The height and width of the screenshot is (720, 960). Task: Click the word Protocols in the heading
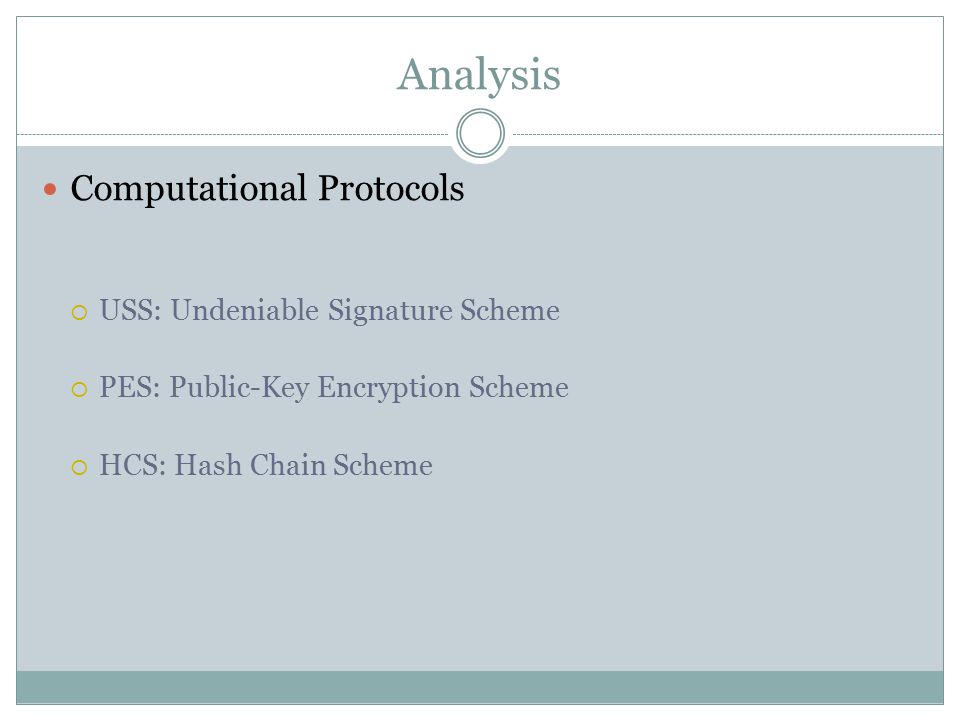391,188
